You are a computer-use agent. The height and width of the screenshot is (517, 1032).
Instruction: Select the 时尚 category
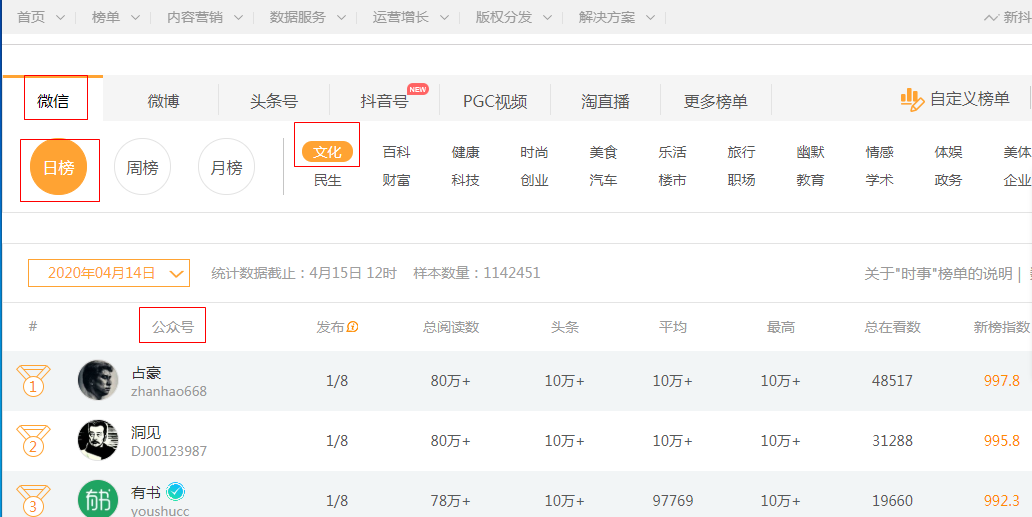click(534, 152)
